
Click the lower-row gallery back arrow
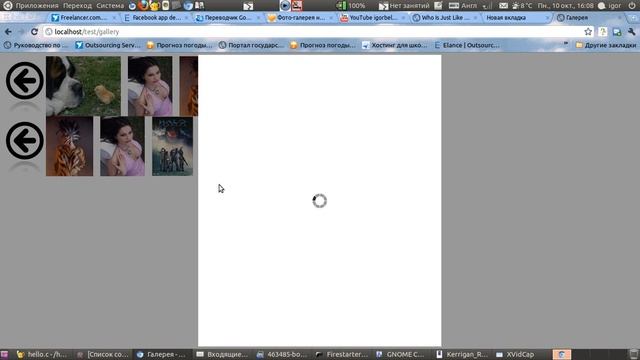click(24, 140)
